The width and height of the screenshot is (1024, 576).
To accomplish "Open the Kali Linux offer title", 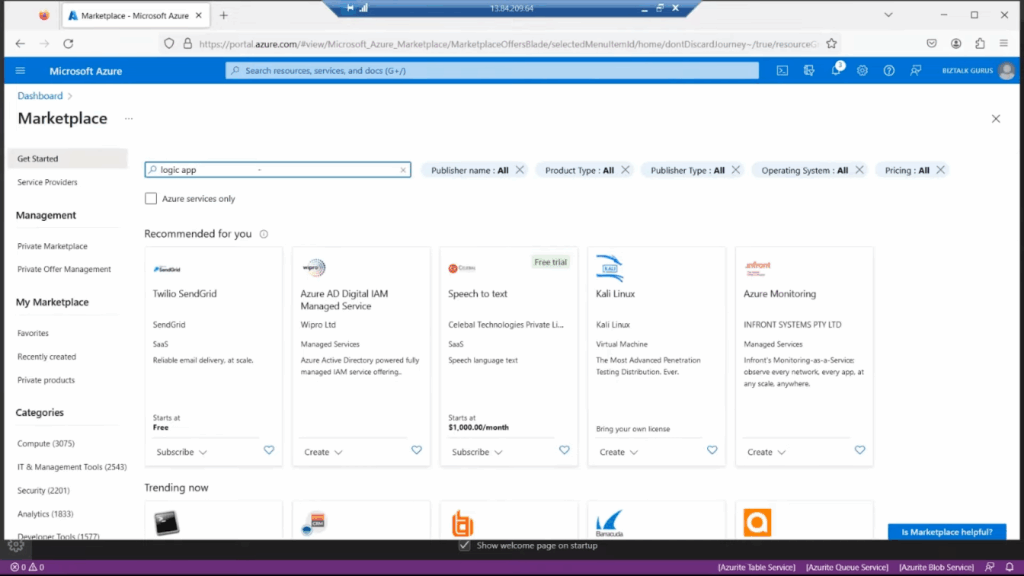I will click(615, 294).
